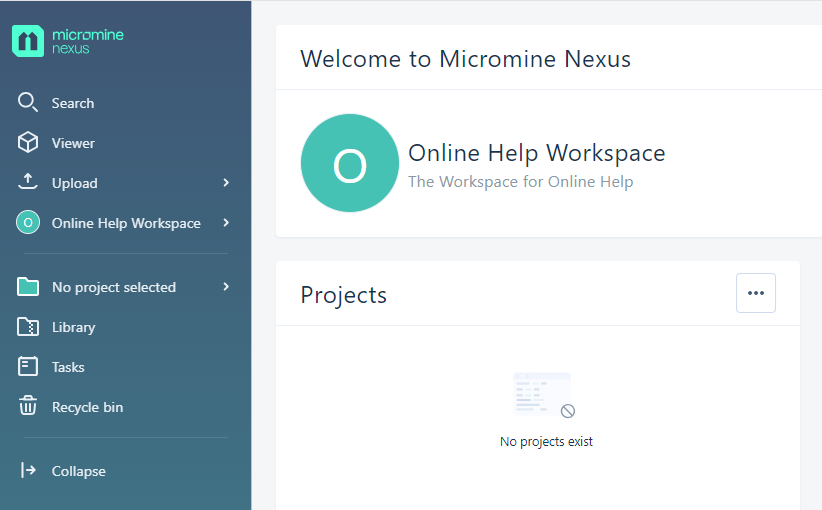Select the Upload sidebar label
The width and height of the screenshot is (822, 510).
click(x=74, y=183)
